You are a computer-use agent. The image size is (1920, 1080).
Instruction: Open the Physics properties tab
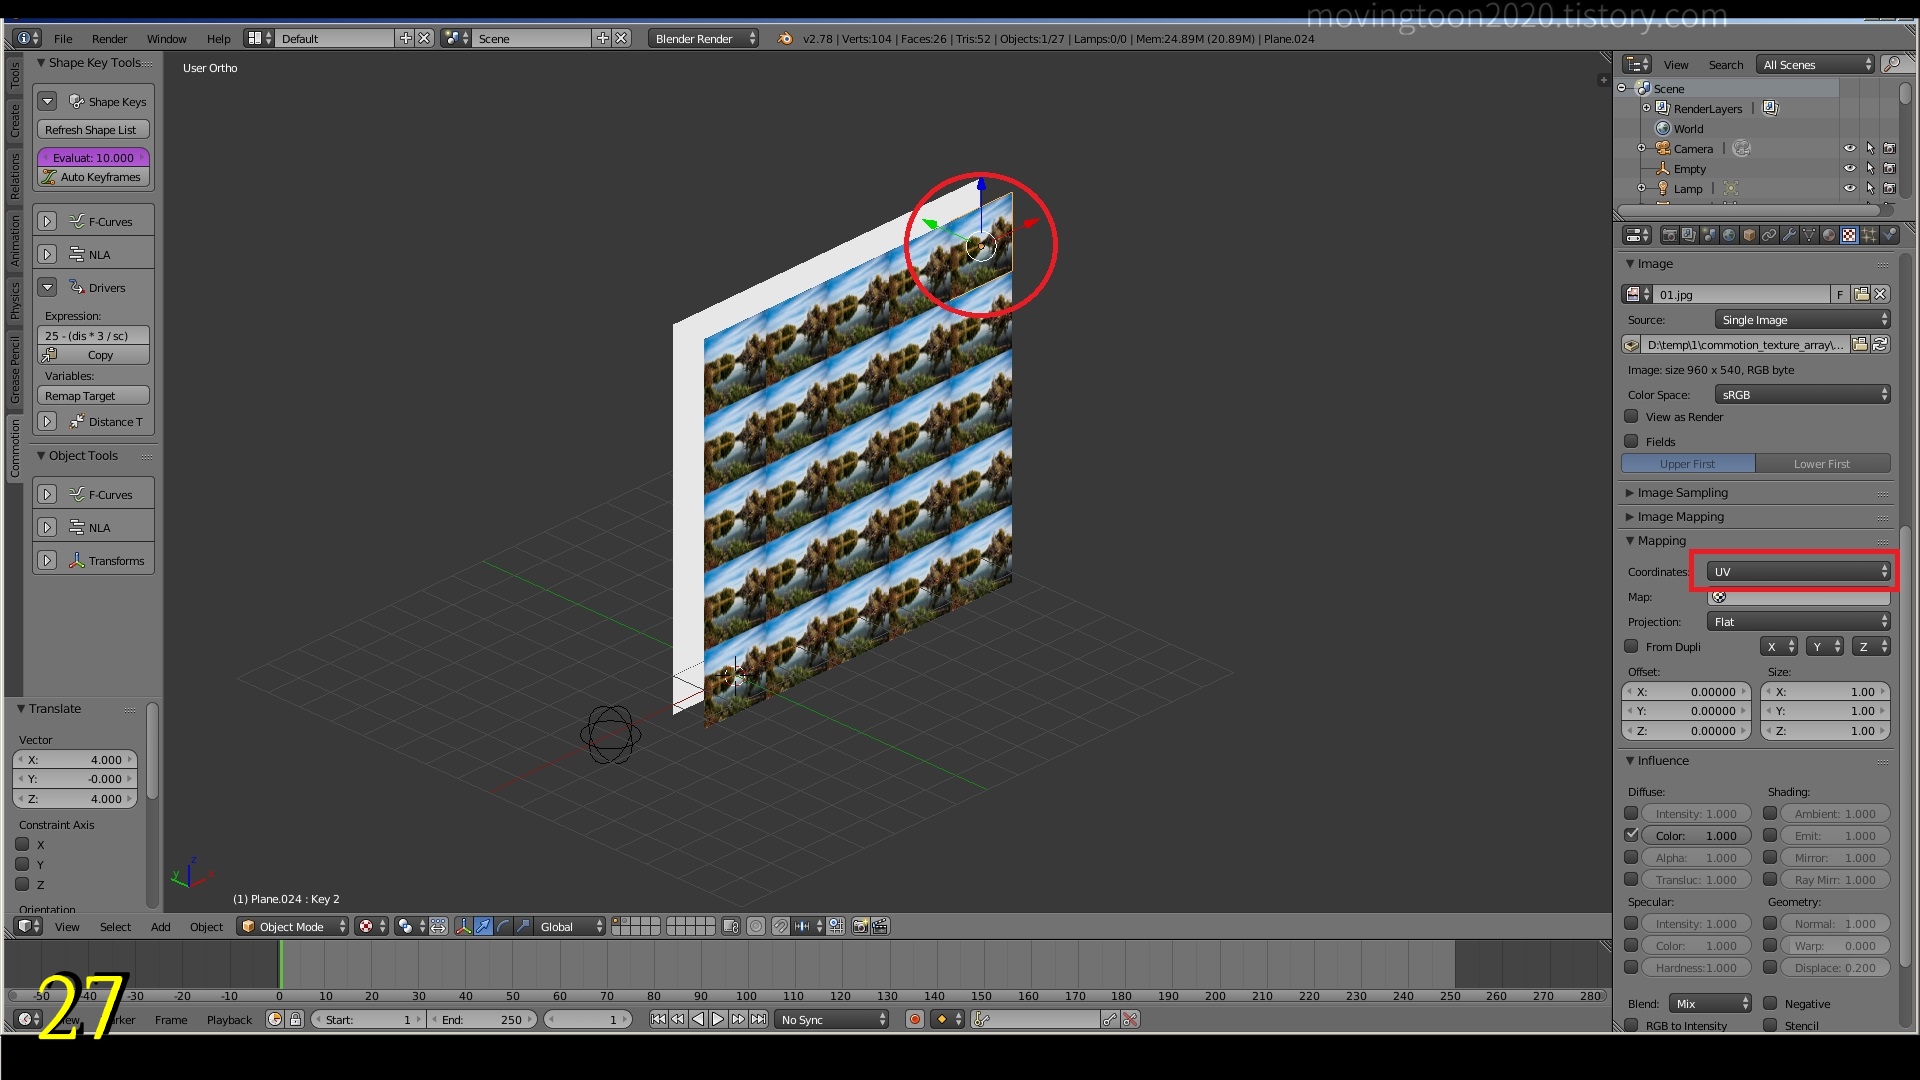pos(1889,235)
